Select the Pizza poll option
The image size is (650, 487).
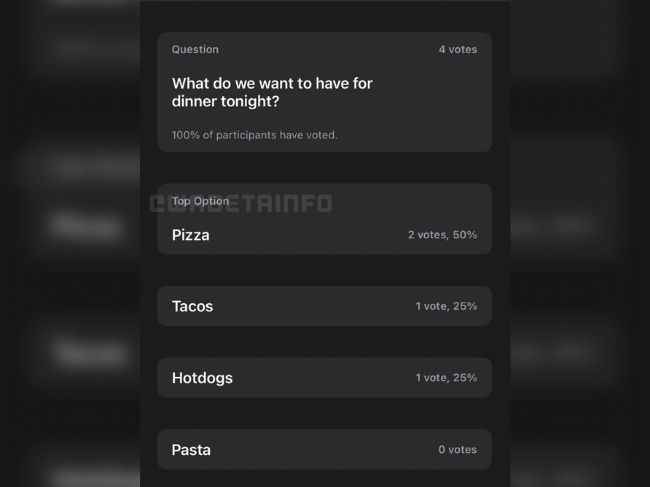(x=325, y=219)
